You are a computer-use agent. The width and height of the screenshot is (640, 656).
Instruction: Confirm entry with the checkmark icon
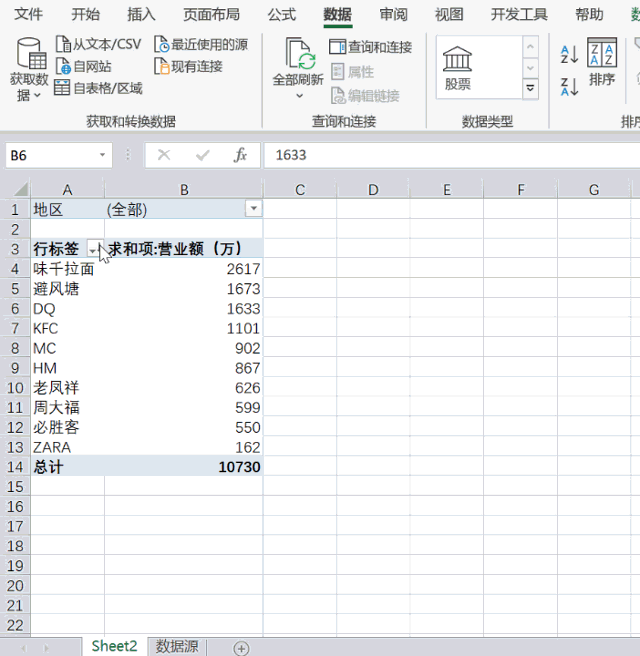point(202,155)
